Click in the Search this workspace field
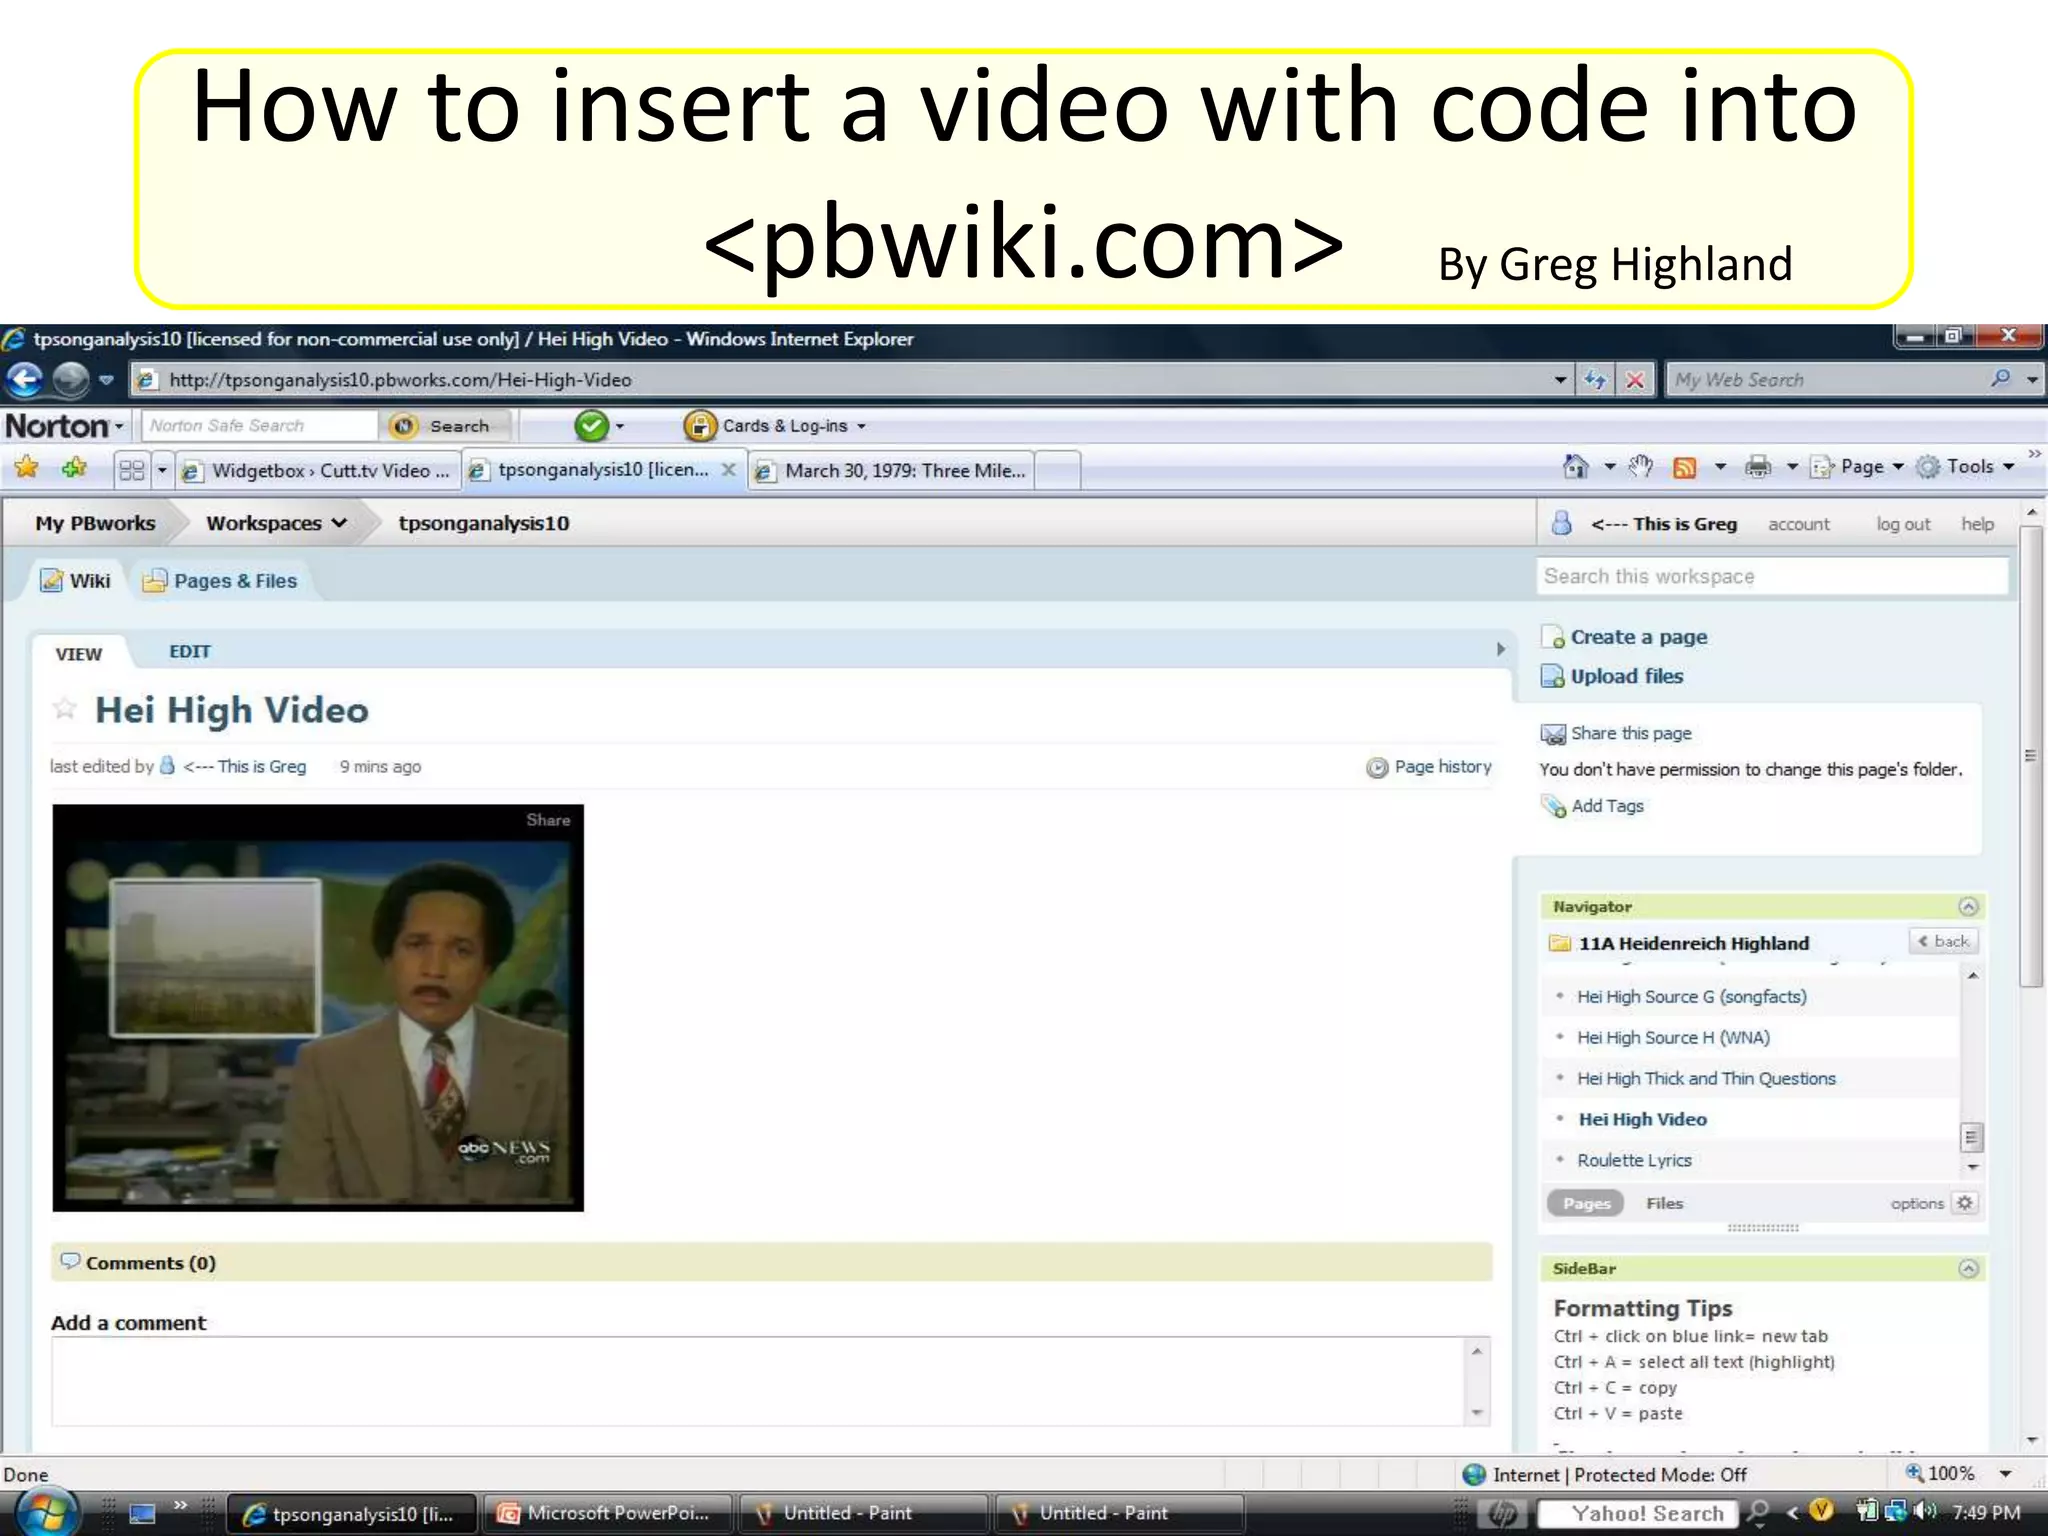This screenshot has height=1536, width=2048. (1770, 577)
